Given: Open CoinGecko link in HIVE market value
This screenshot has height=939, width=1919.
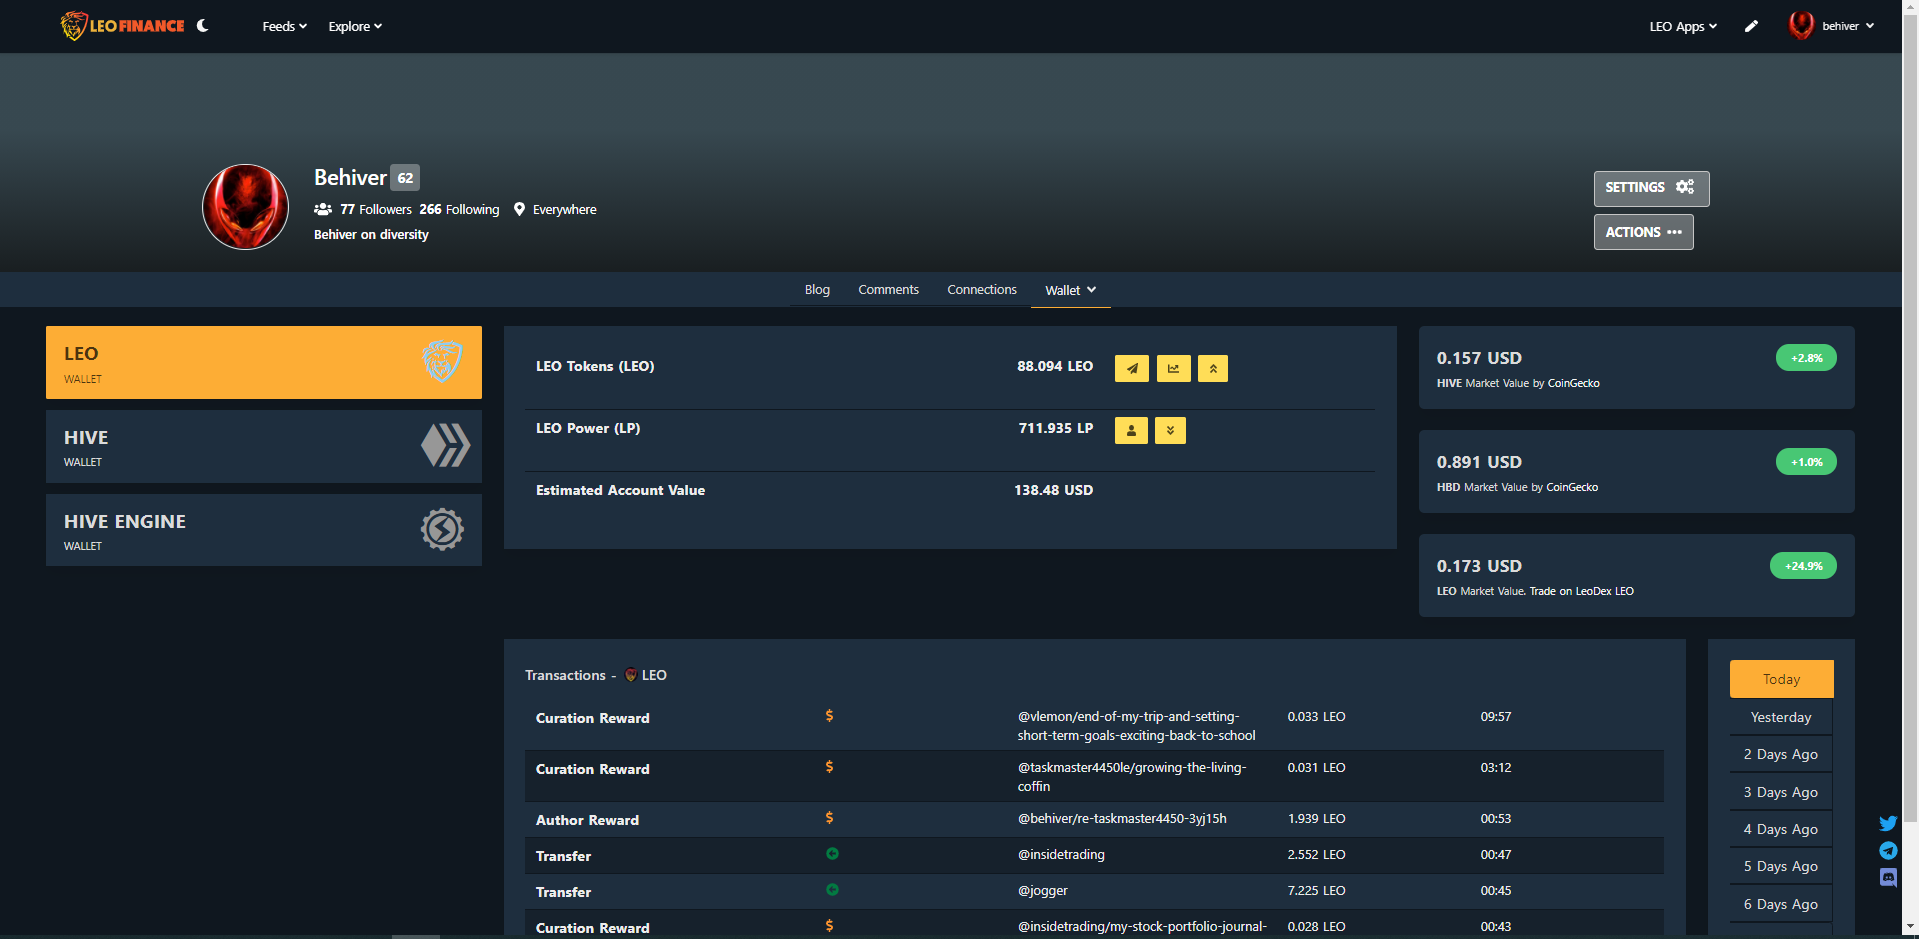Looking at the screenshot, I should coord(1573,384).
